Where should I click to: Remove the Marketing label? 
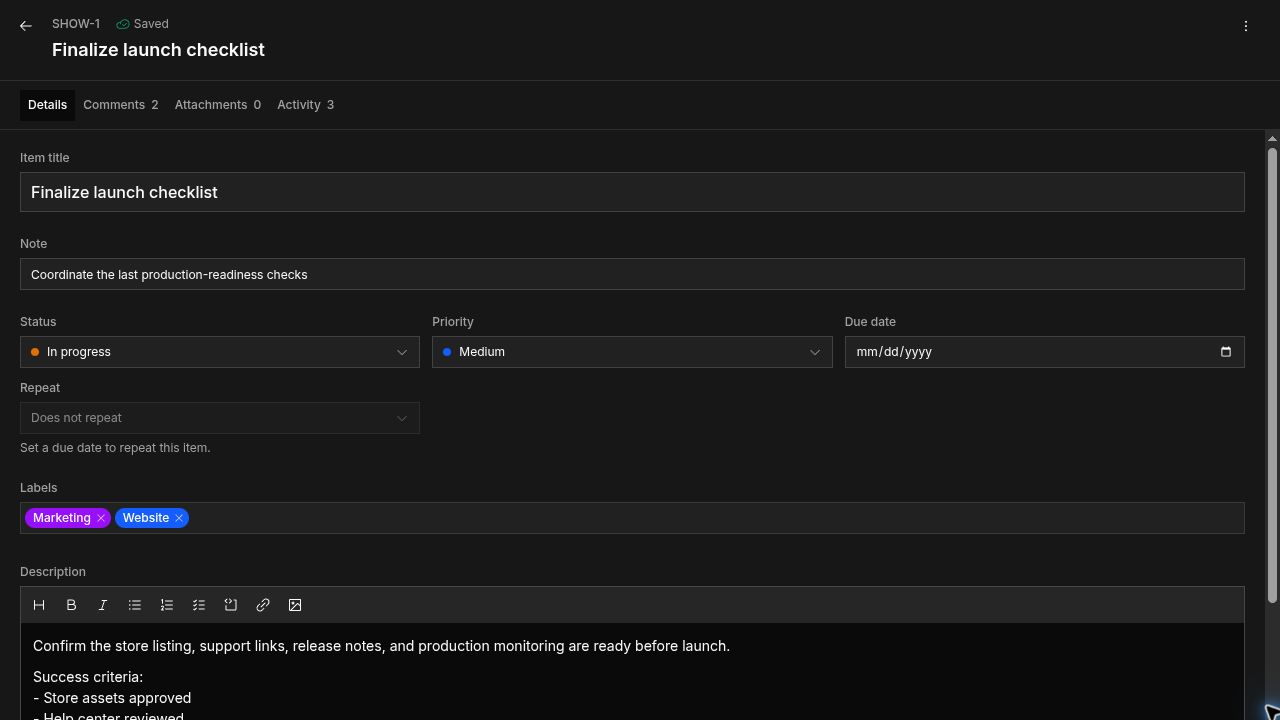coord(101,518)
